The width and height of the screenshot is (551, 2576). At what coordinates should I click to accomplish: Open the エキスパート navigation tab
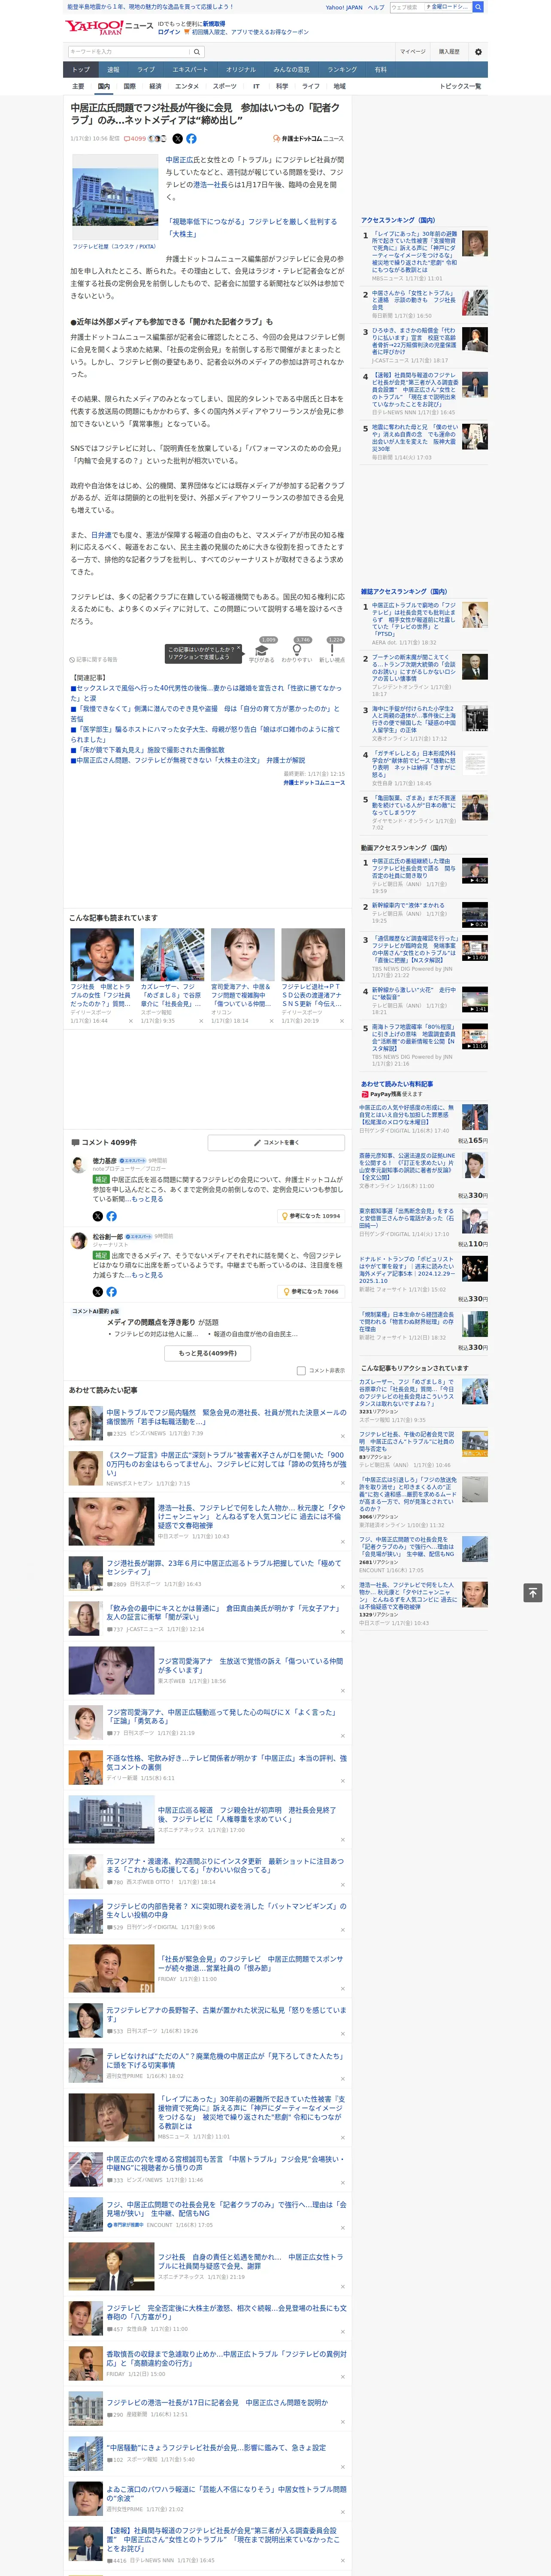(190, 70)
